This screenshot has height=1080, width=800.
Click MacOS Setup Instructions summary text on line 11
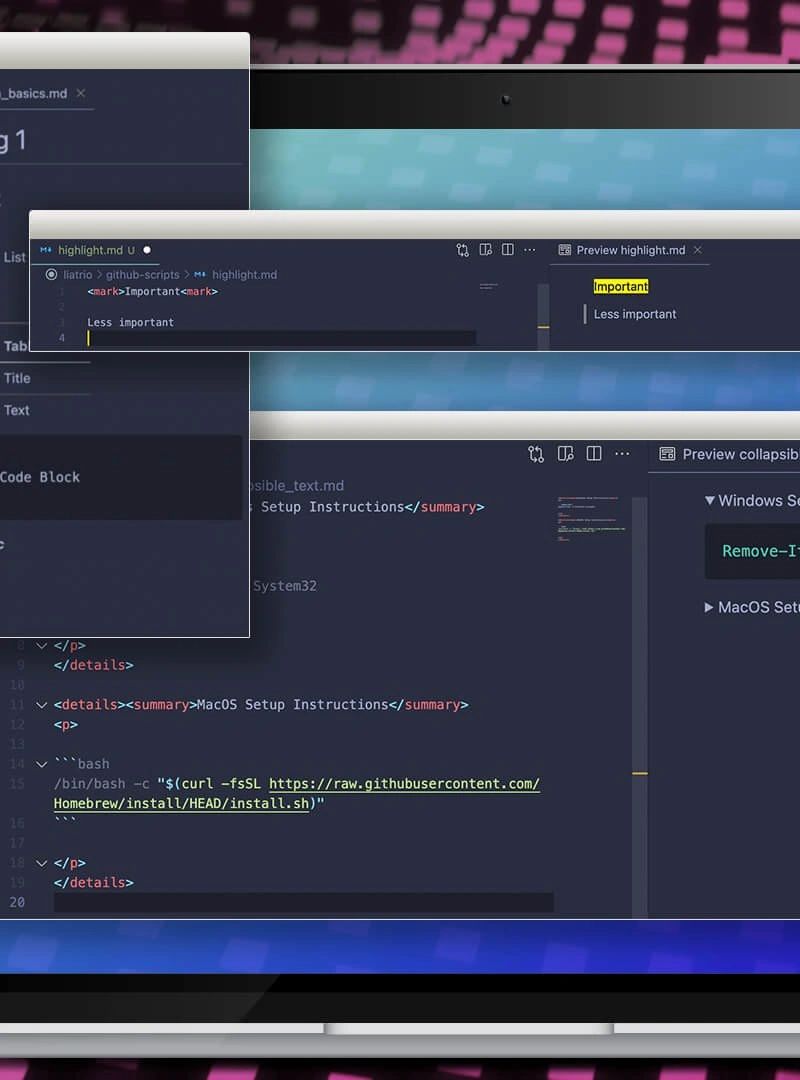click(292, 705)
